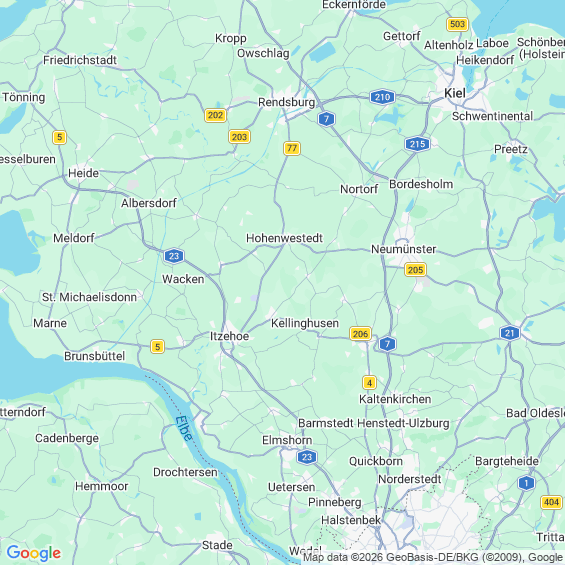The image size is (565, 565).
Task: Click the A 215 highway shield
Action: click(x=417, y=144)
